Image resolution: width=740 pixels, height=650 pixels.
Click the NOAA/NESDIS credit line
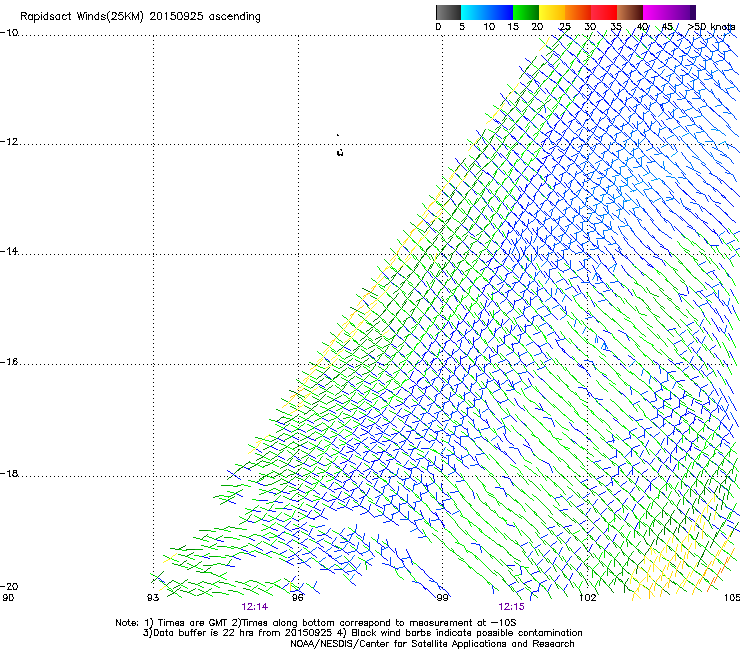(432, 644)
